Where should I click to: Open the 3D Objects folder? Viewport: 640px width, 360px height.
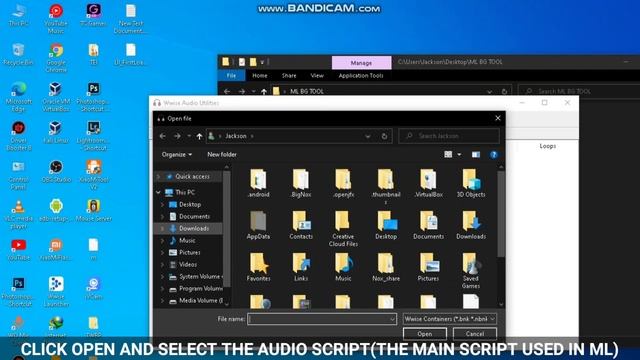471,184
